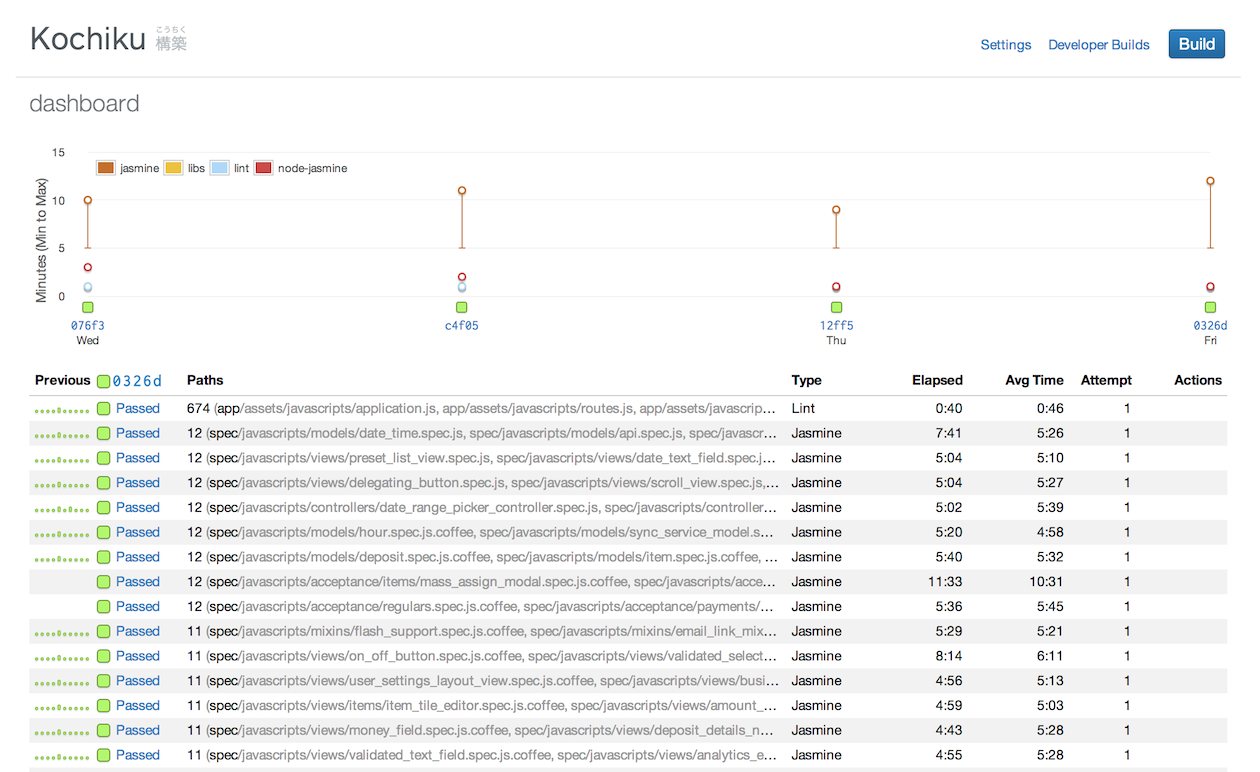Open Passed link for validated_text_field row

138,755
